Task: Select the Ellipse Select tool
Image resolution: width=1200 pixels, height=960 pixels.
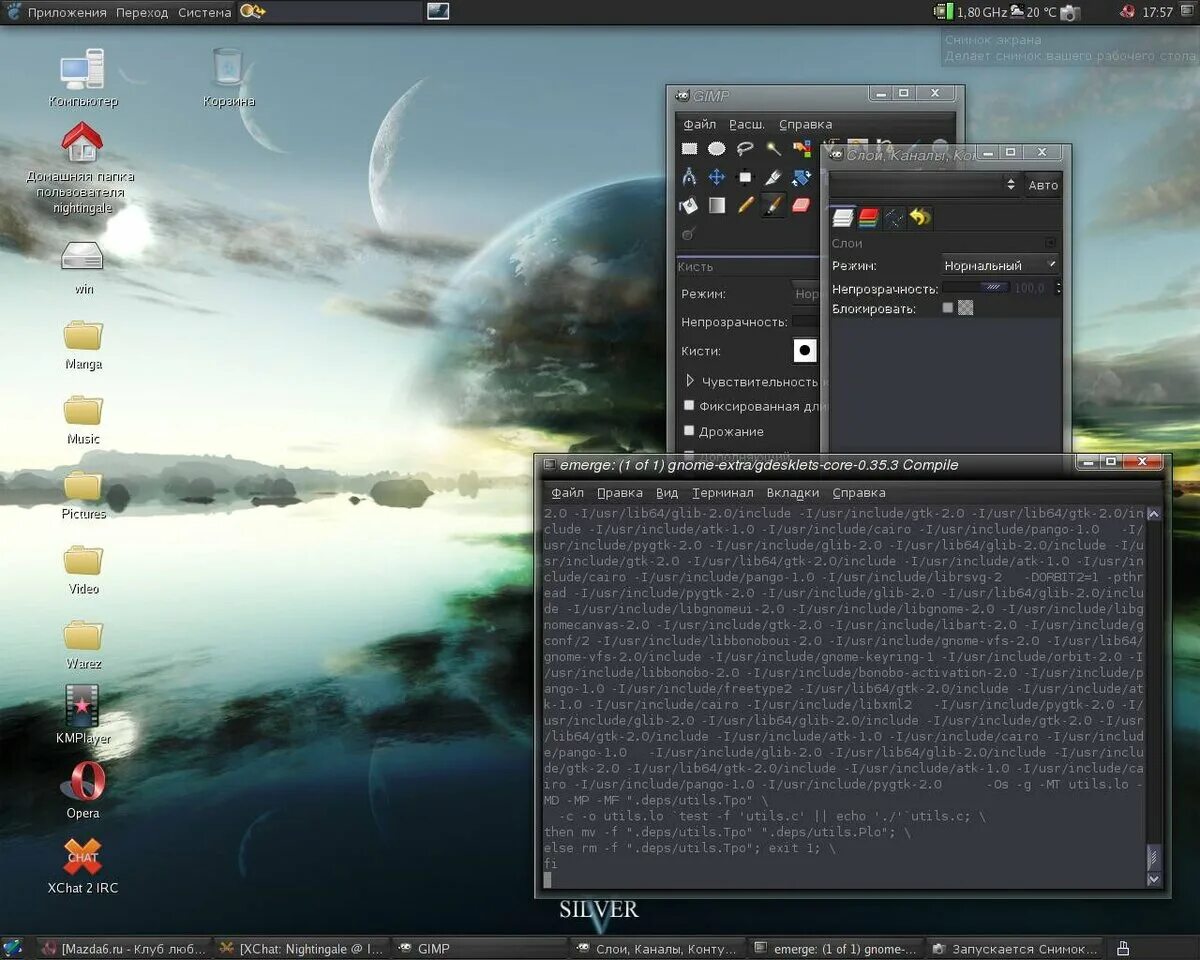Action: click(x=717, y=149)
